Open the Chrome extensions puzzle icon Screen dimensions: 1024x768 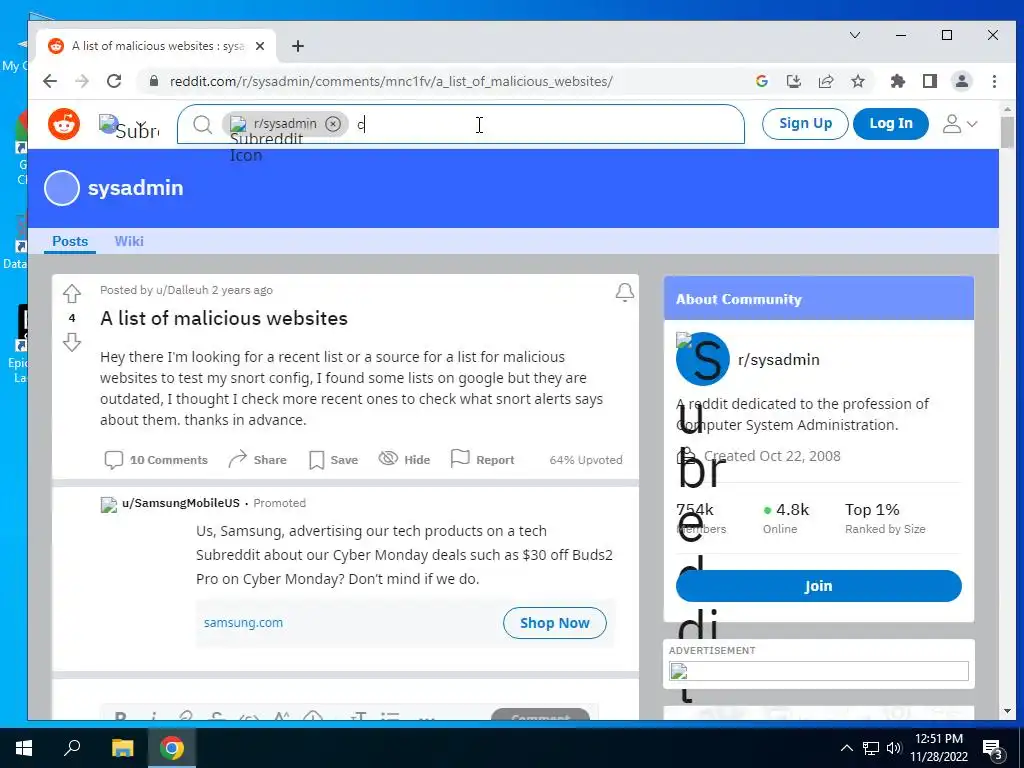click(898, 81)
